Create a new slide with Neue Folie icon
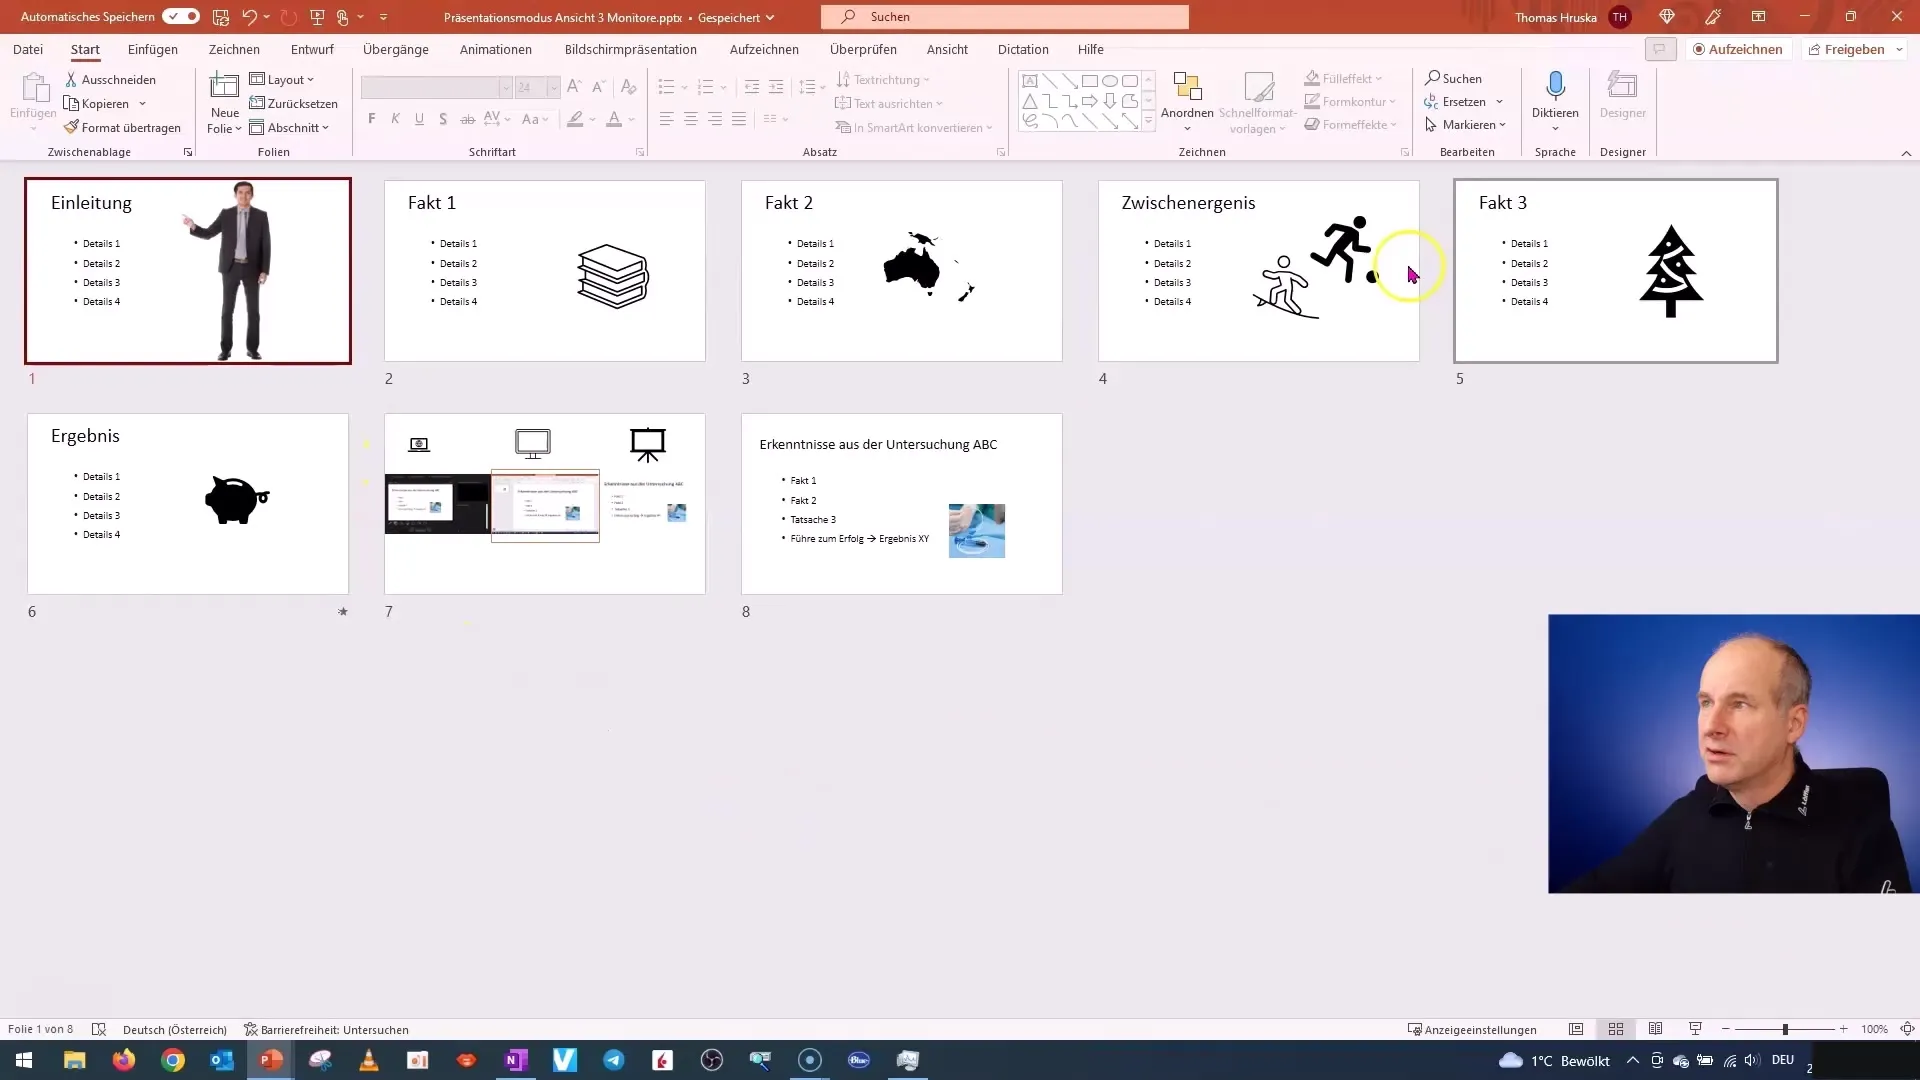Image resolution: width=1920 pixels, height=1080 pixels. point(225,87)
